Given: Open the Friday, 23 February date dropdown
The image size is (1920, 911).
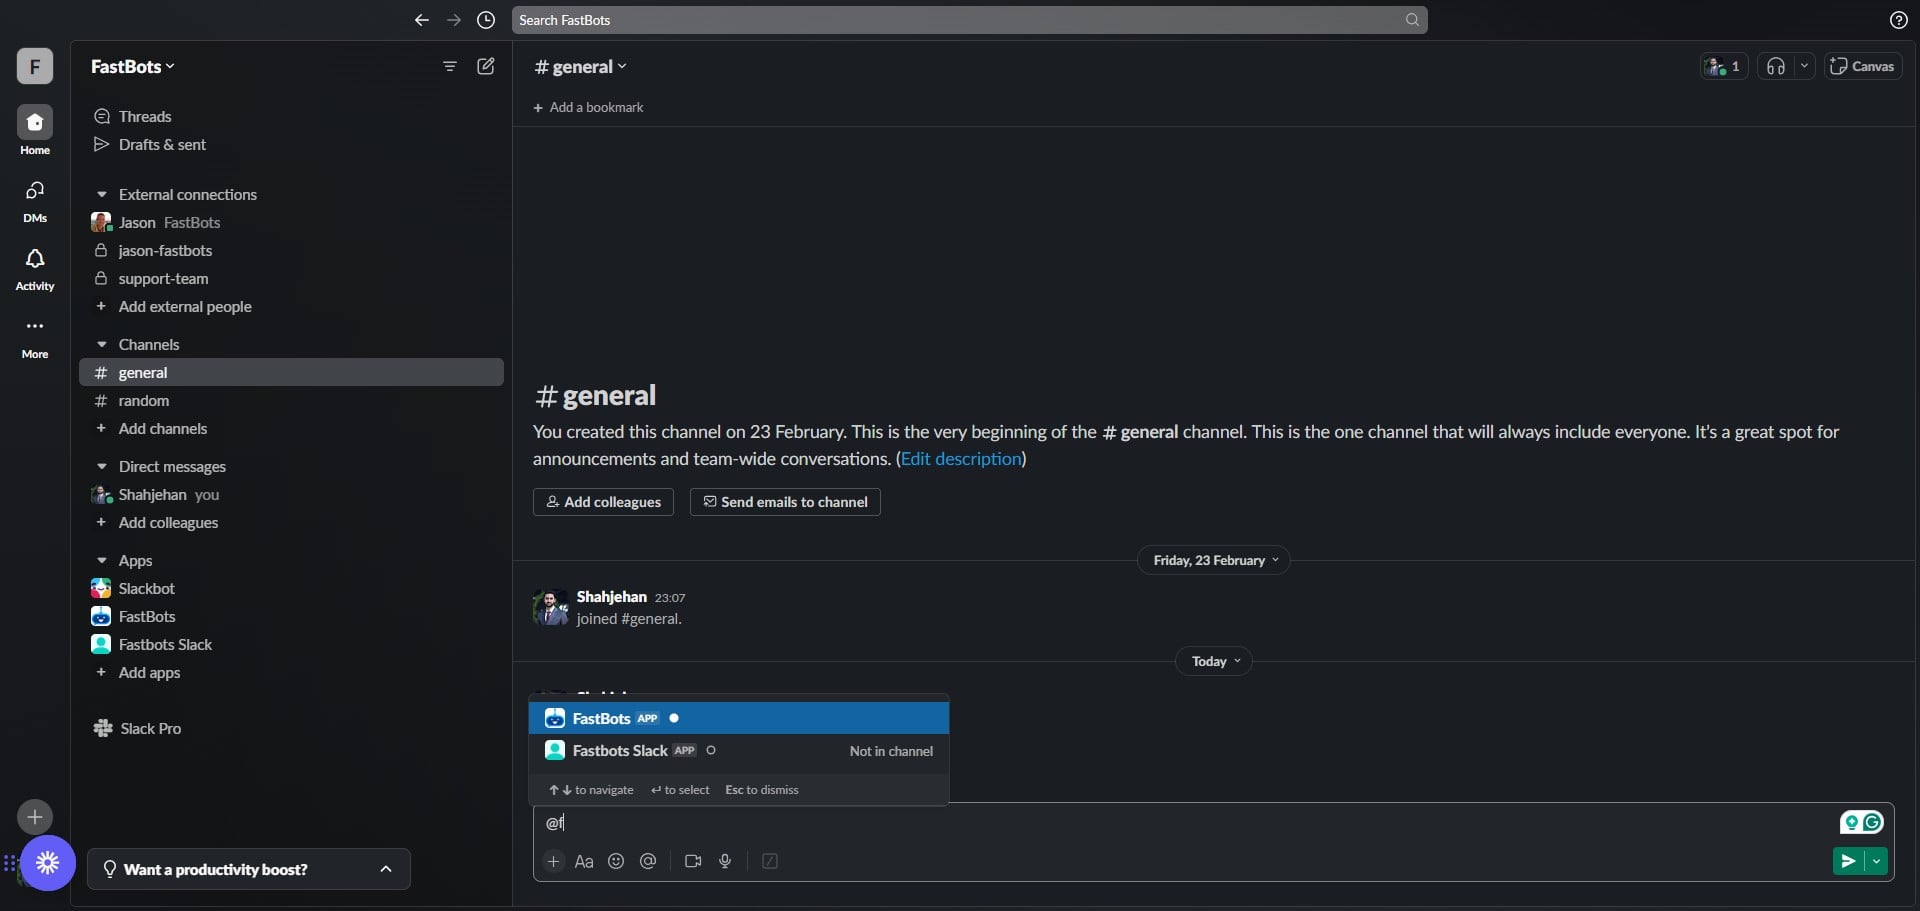Looking at the screenshot, I should [1214, 560].
